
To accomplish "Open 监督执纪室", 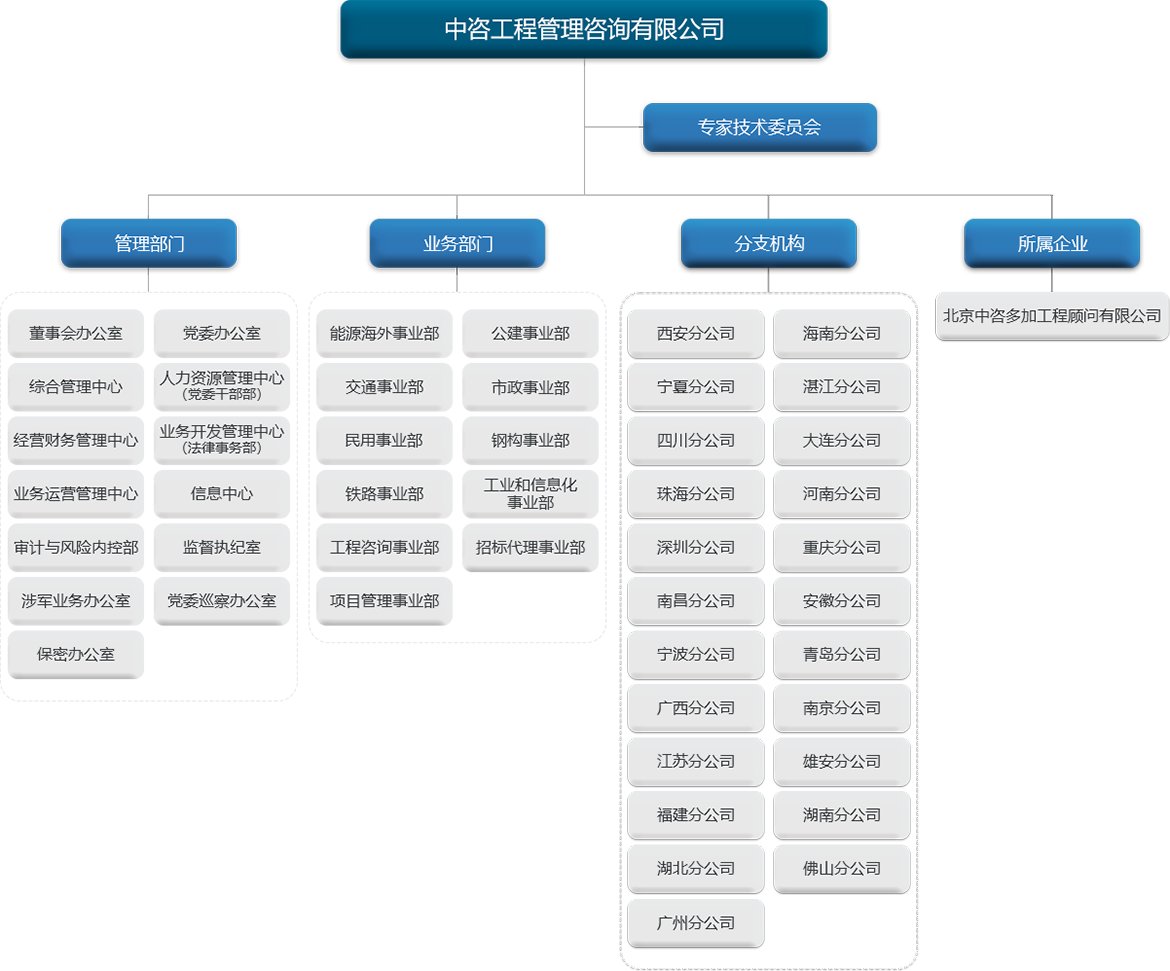I will click(x=222, y=547).
